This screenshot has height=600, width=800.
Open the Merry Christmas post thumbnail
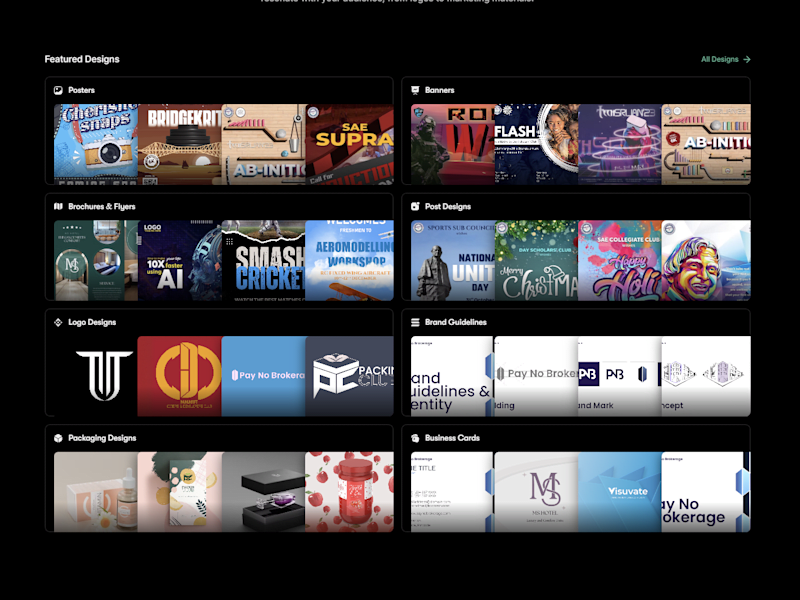(x=536, y=261)
